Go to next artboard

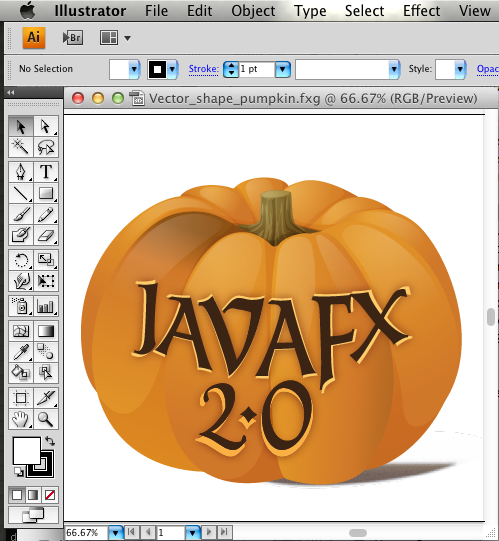pos(208,532)
